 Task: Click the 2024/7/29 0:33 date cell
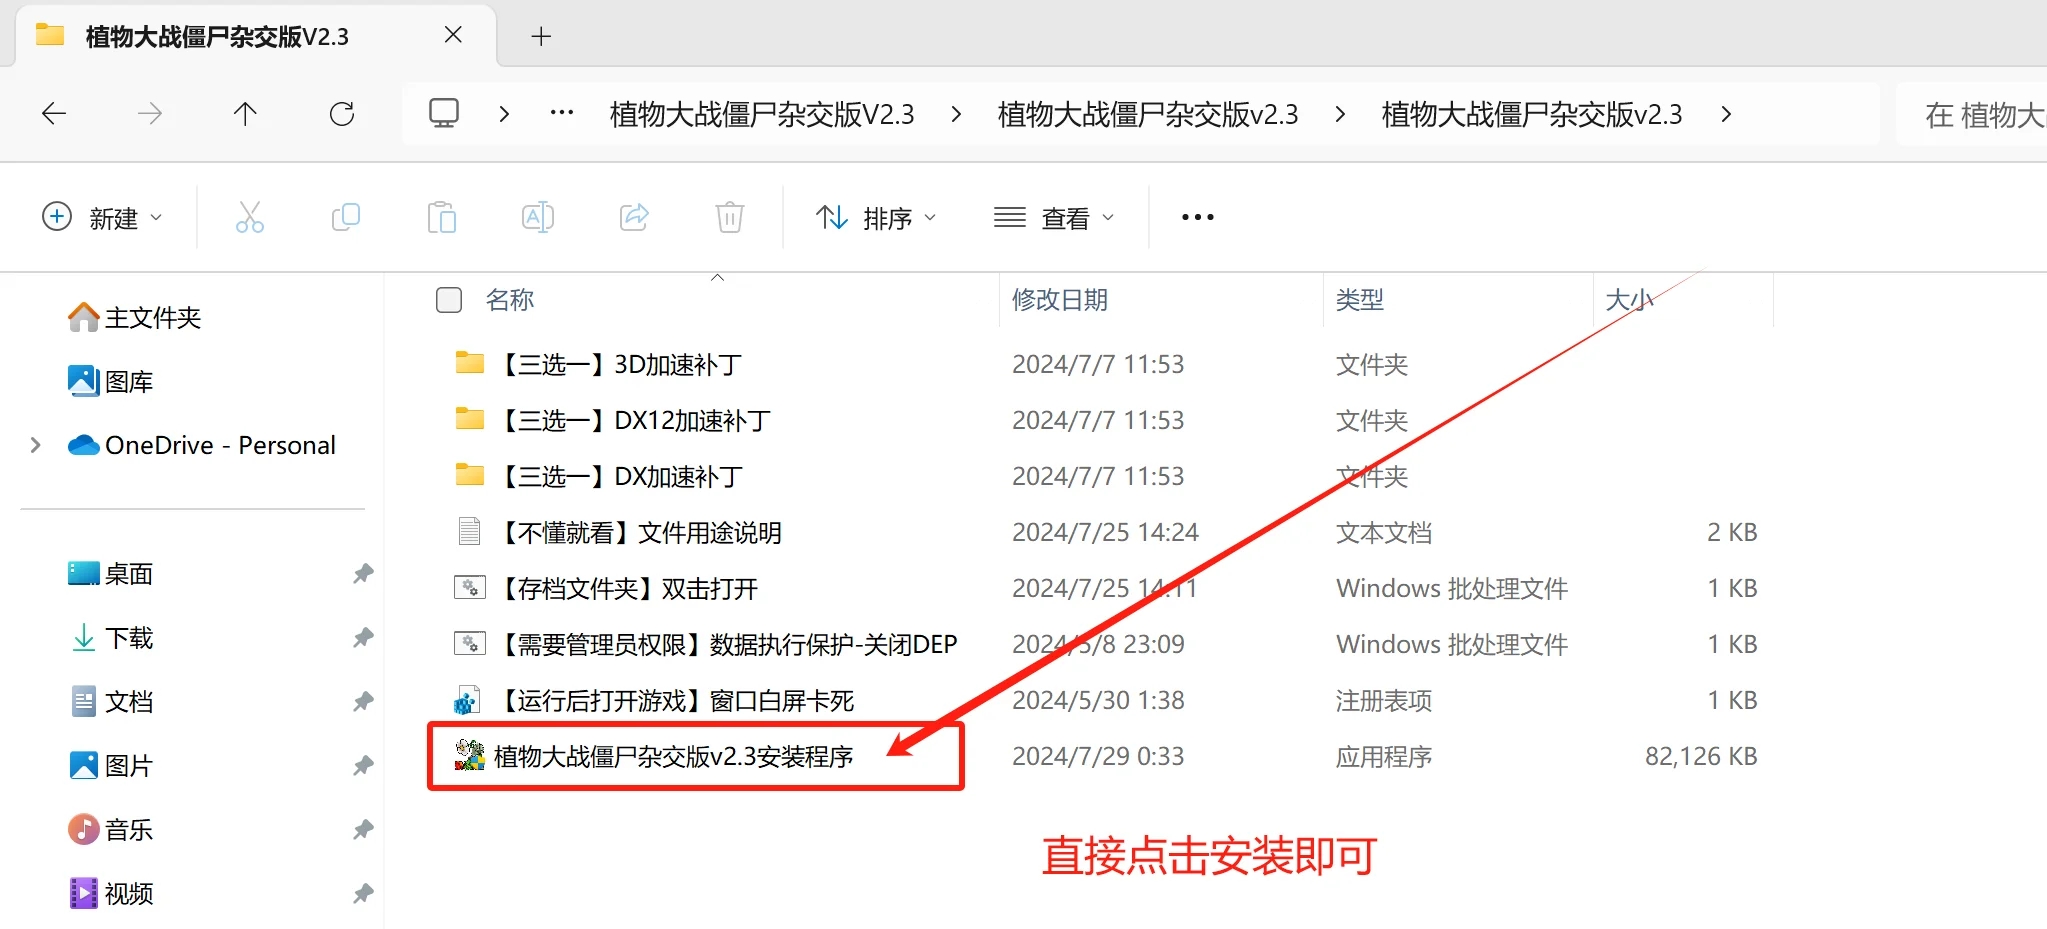1098,756
